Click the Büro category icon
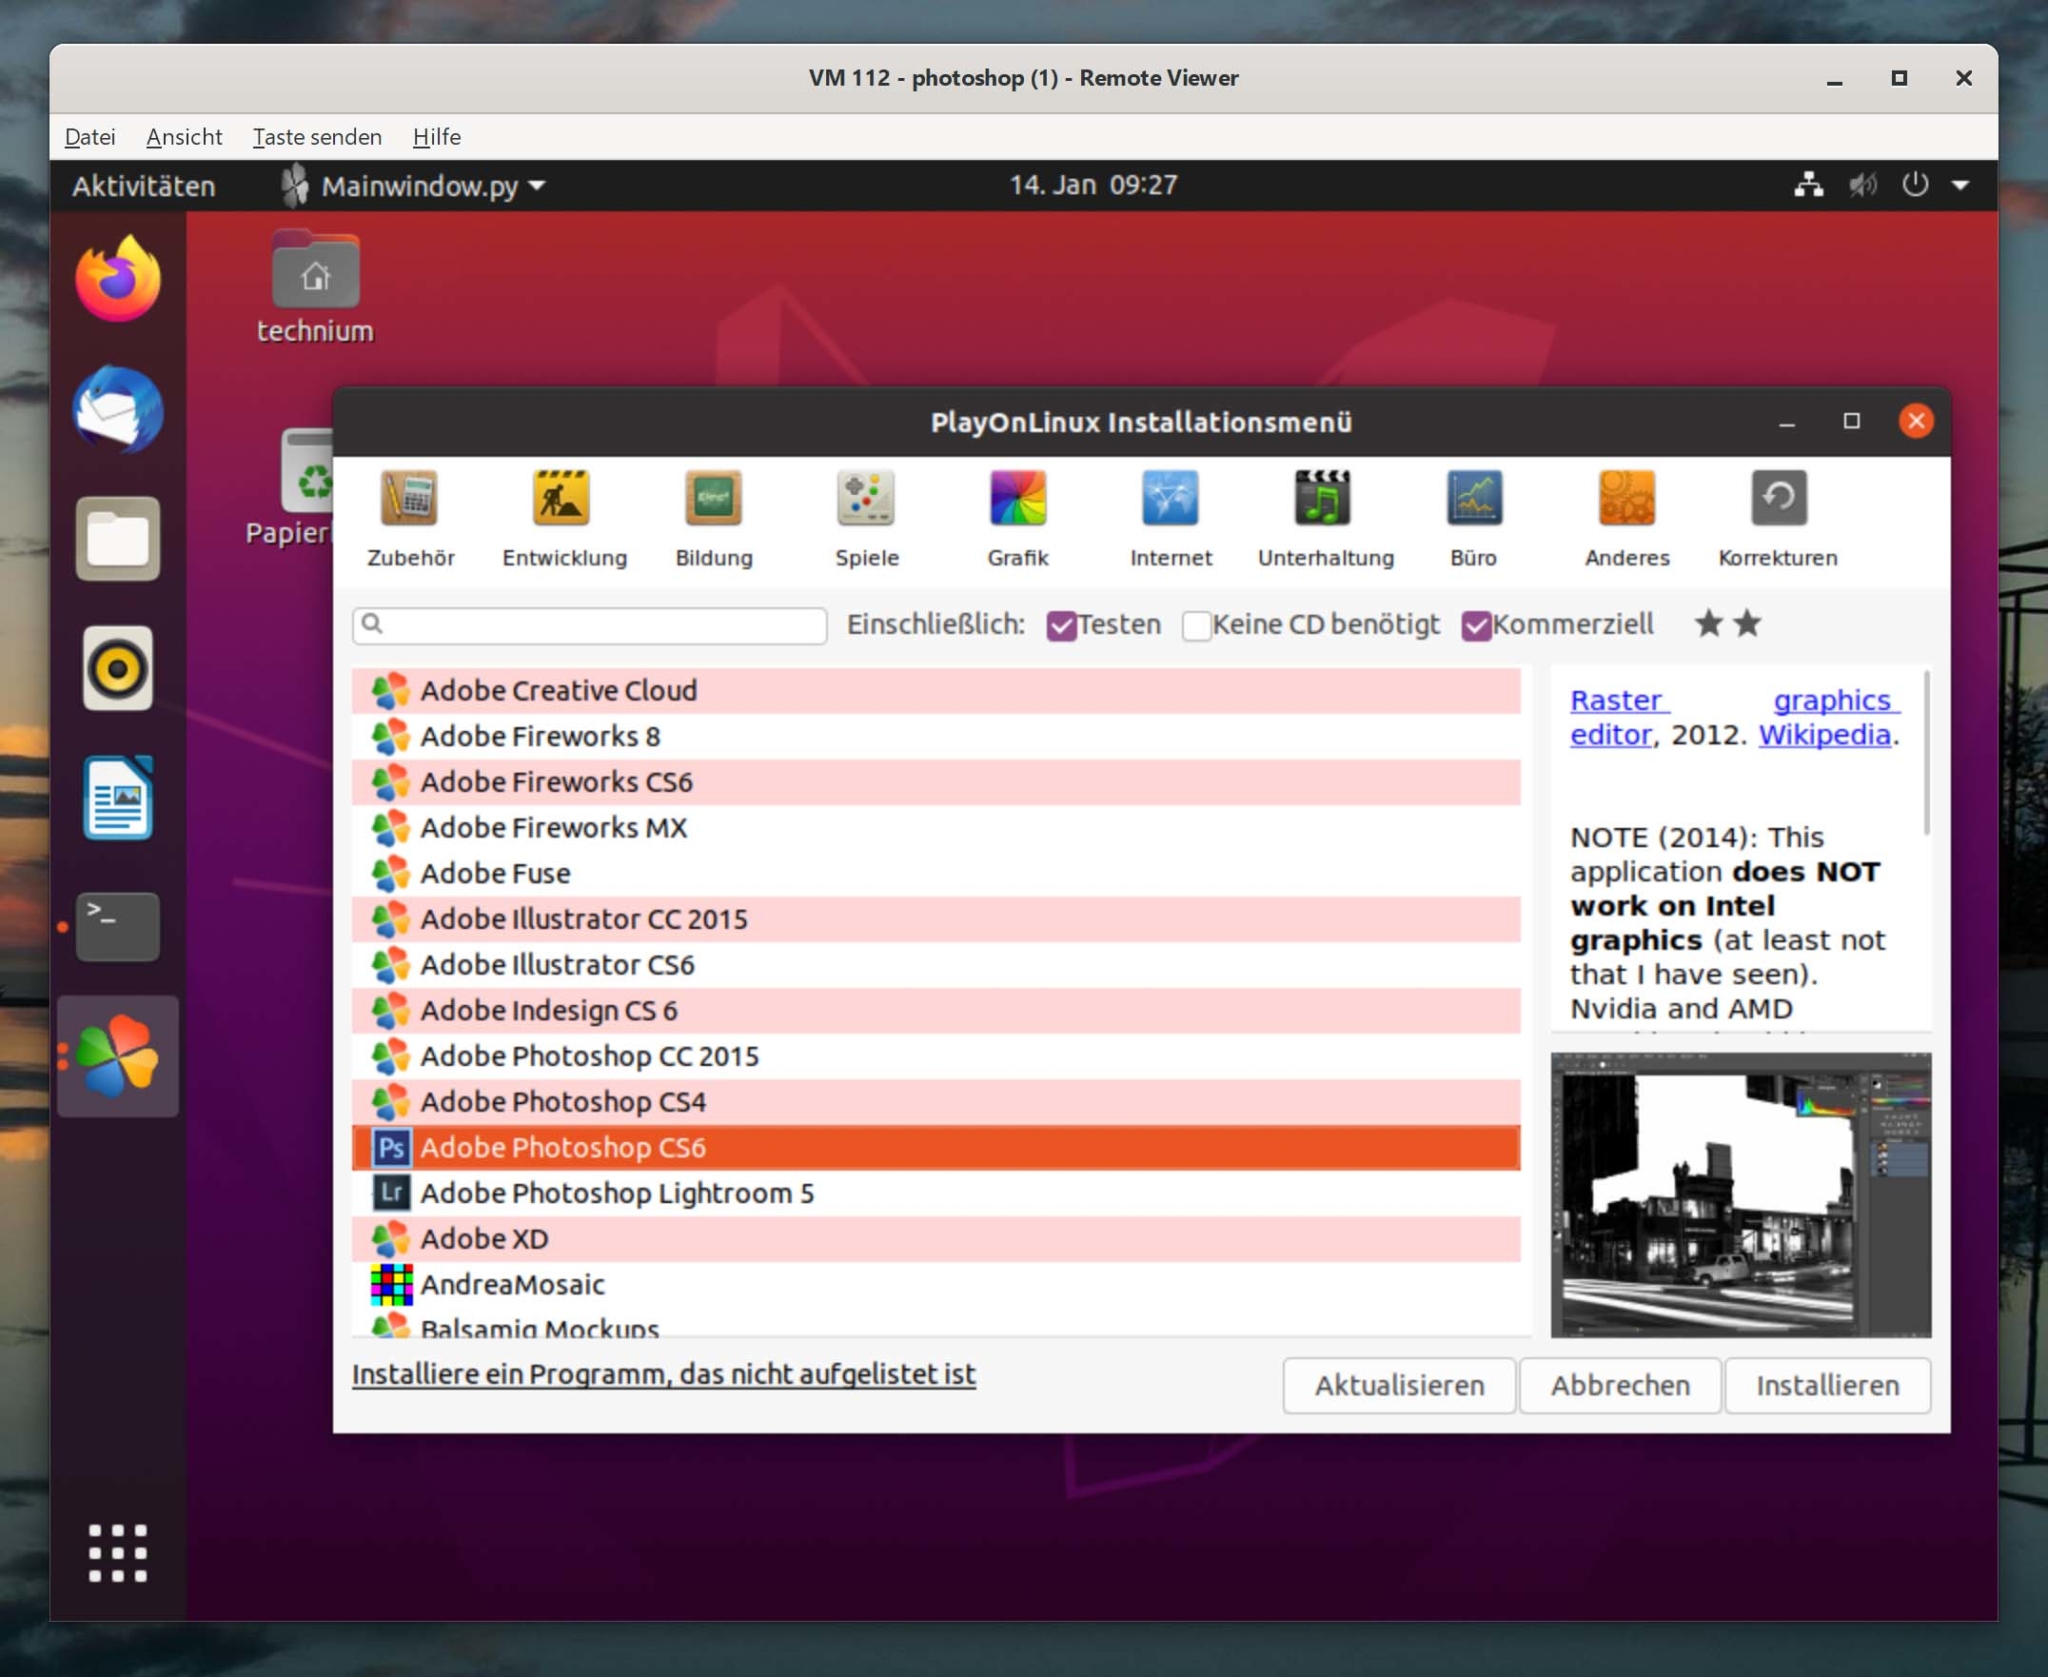Image resolution: width=2048 pixels, height=1677 pixels. (1473, 515)
